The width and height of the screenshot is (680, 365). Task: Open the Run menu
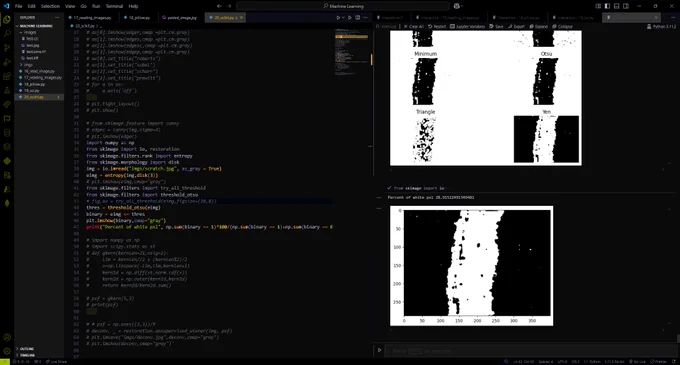coord(96,6)
